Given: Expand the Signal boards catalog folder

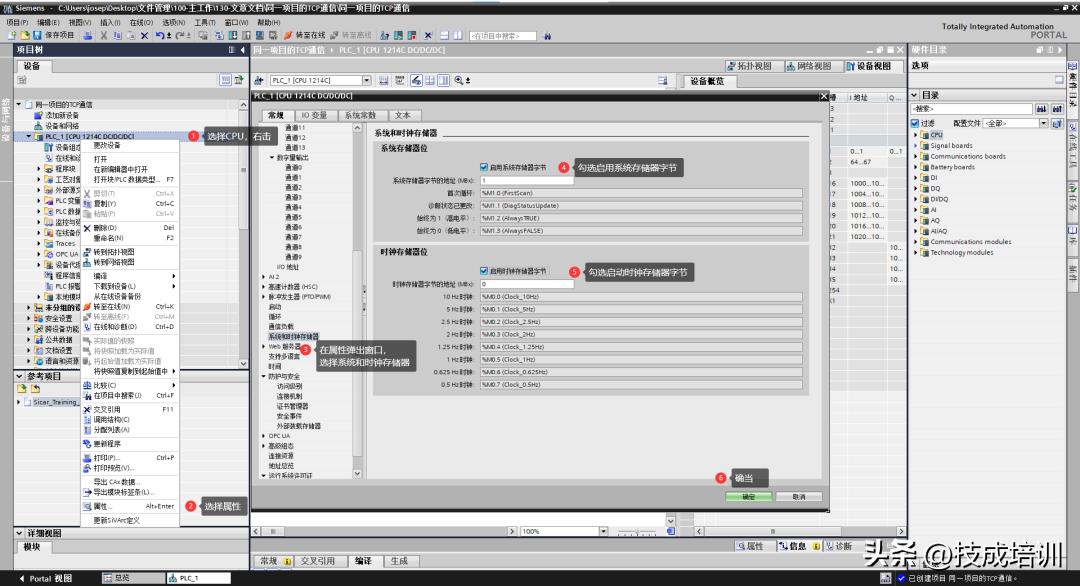Looking at the screenshot, I should pos(915,146).
